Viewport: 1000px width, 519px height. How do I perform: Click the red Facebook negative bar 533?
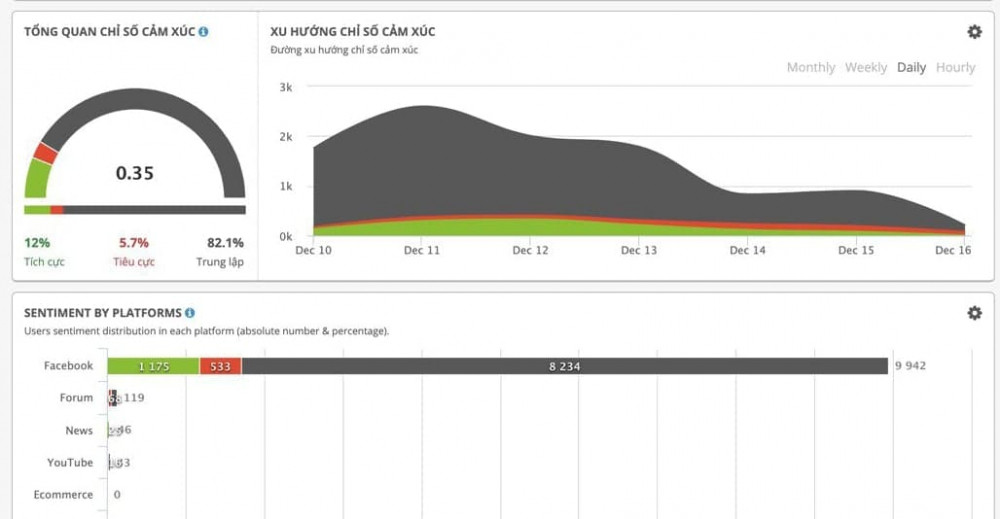[220, 366]
